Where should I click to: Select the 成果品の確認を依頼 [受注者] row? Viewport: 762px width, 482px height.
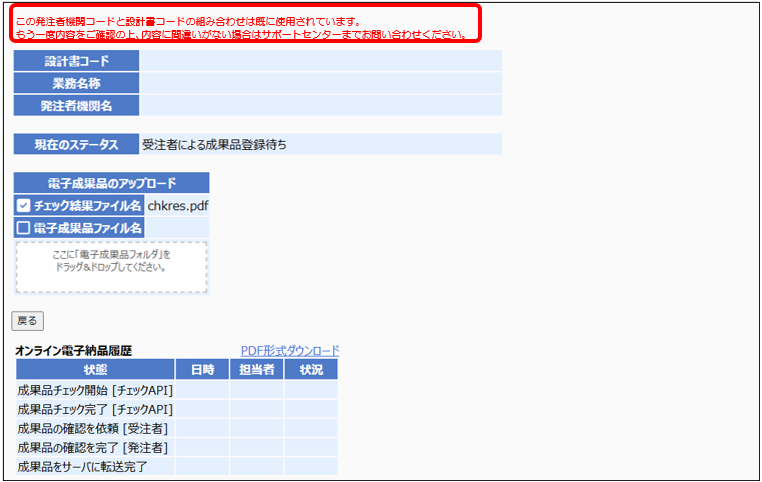click(x=93, y=428)
